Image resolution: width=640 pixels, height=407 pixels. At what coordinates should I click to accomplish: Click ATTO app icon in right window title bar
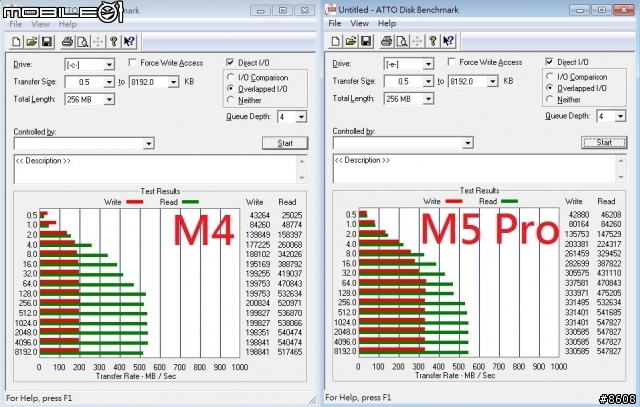pos(331,9)
